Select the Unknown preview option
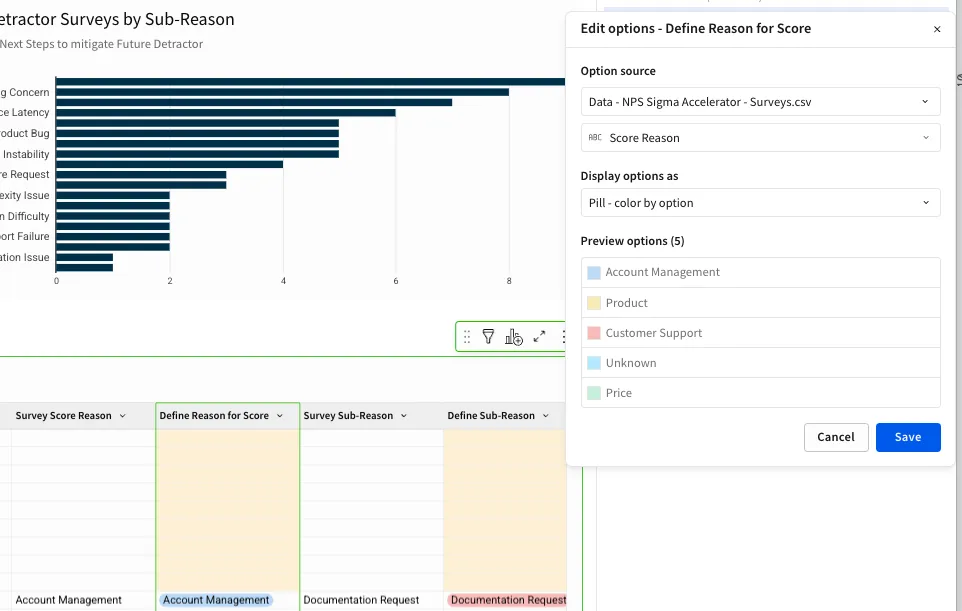This screenshot has height=611, width=962. click(631, 363)
